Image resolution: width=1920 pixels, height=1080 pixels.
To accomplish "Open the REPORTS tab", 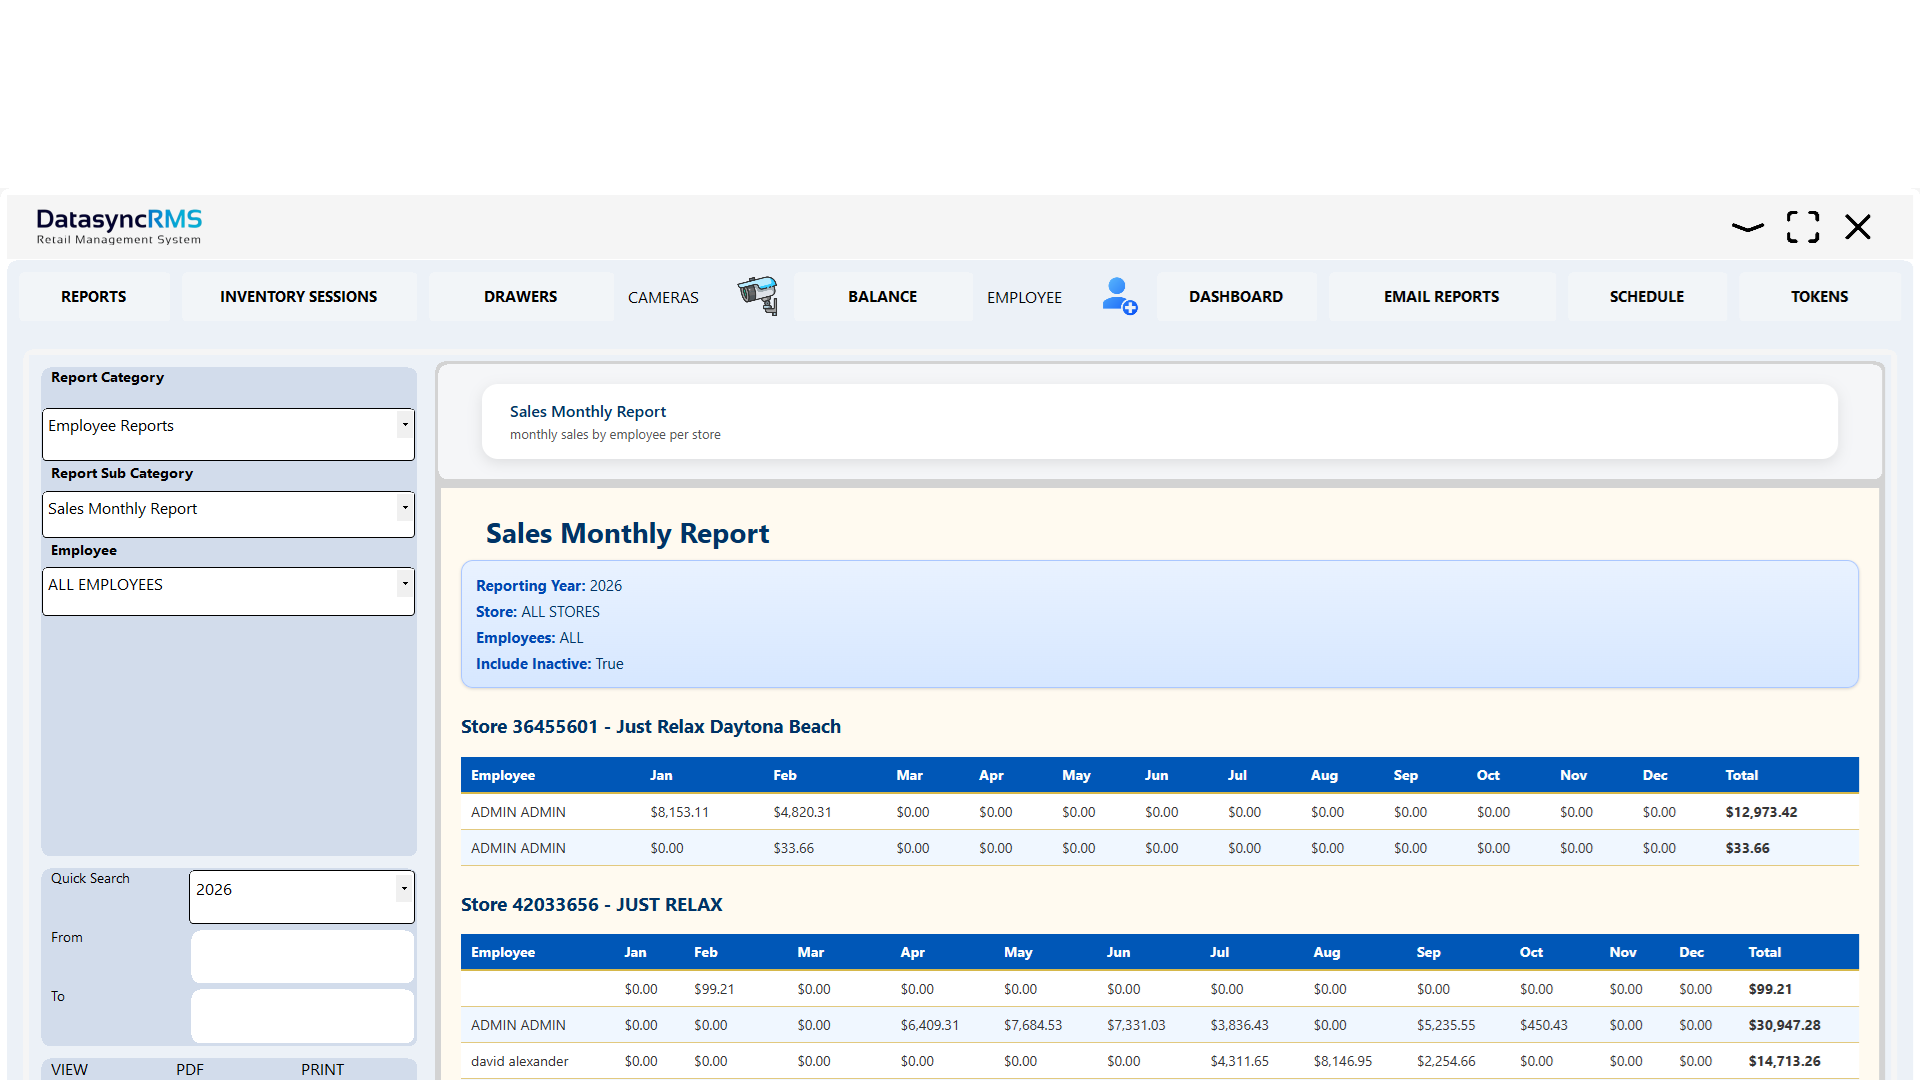I will [94, 296].
